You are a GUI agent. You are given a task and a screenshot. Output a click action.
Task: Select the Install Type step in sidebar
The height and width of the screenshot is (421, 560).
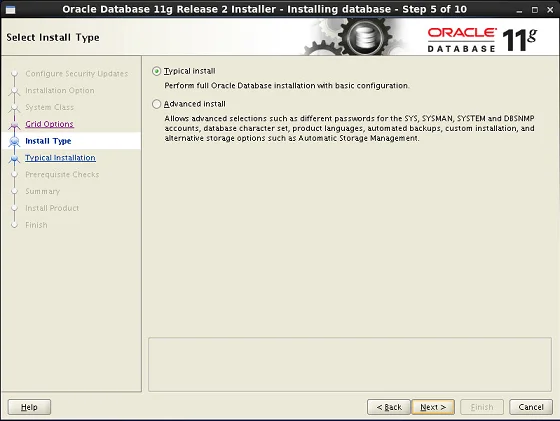pos(48,141)
